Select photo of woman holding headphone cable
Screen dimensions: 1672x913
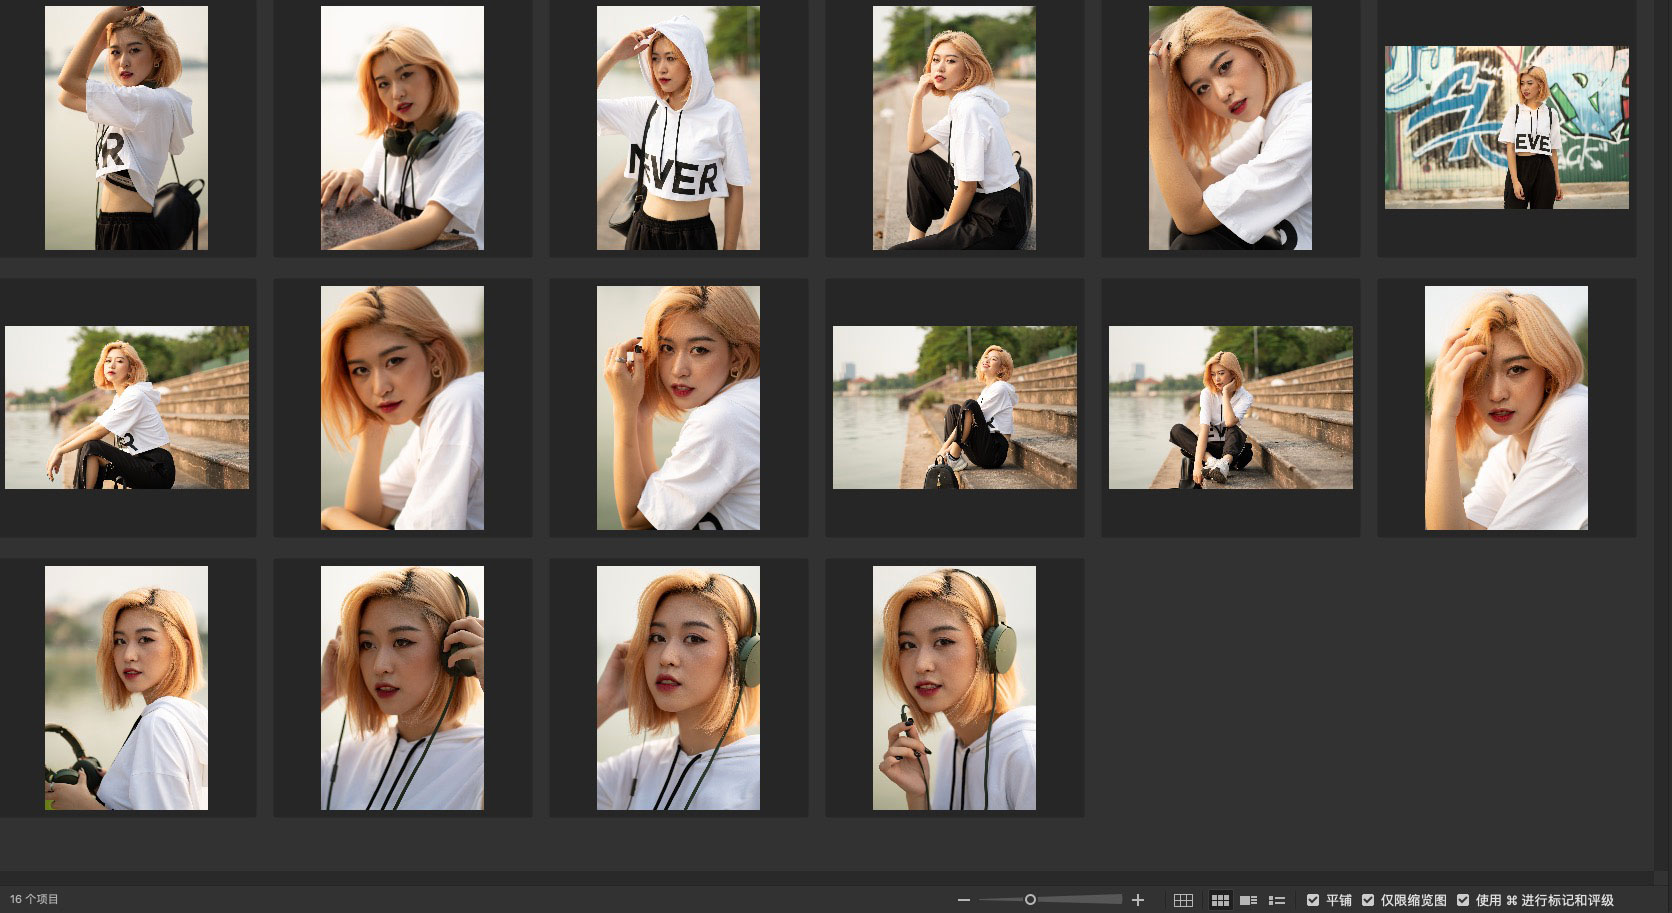pos(954,688)
